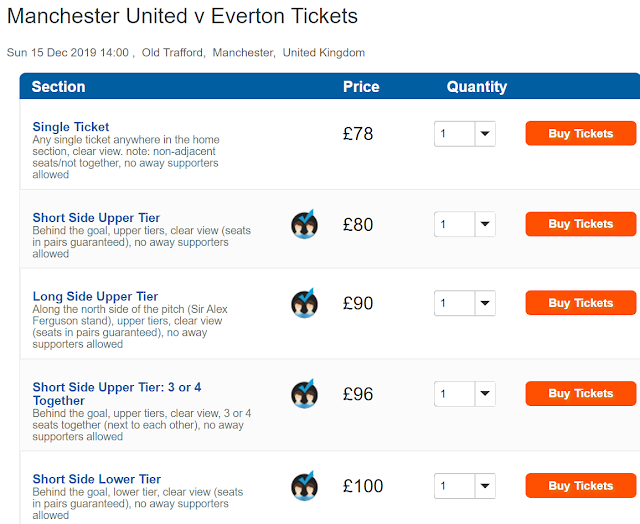
Task: Click paired-seats icon for Short Side Lower Tier
Action: [x=304, y=487]
